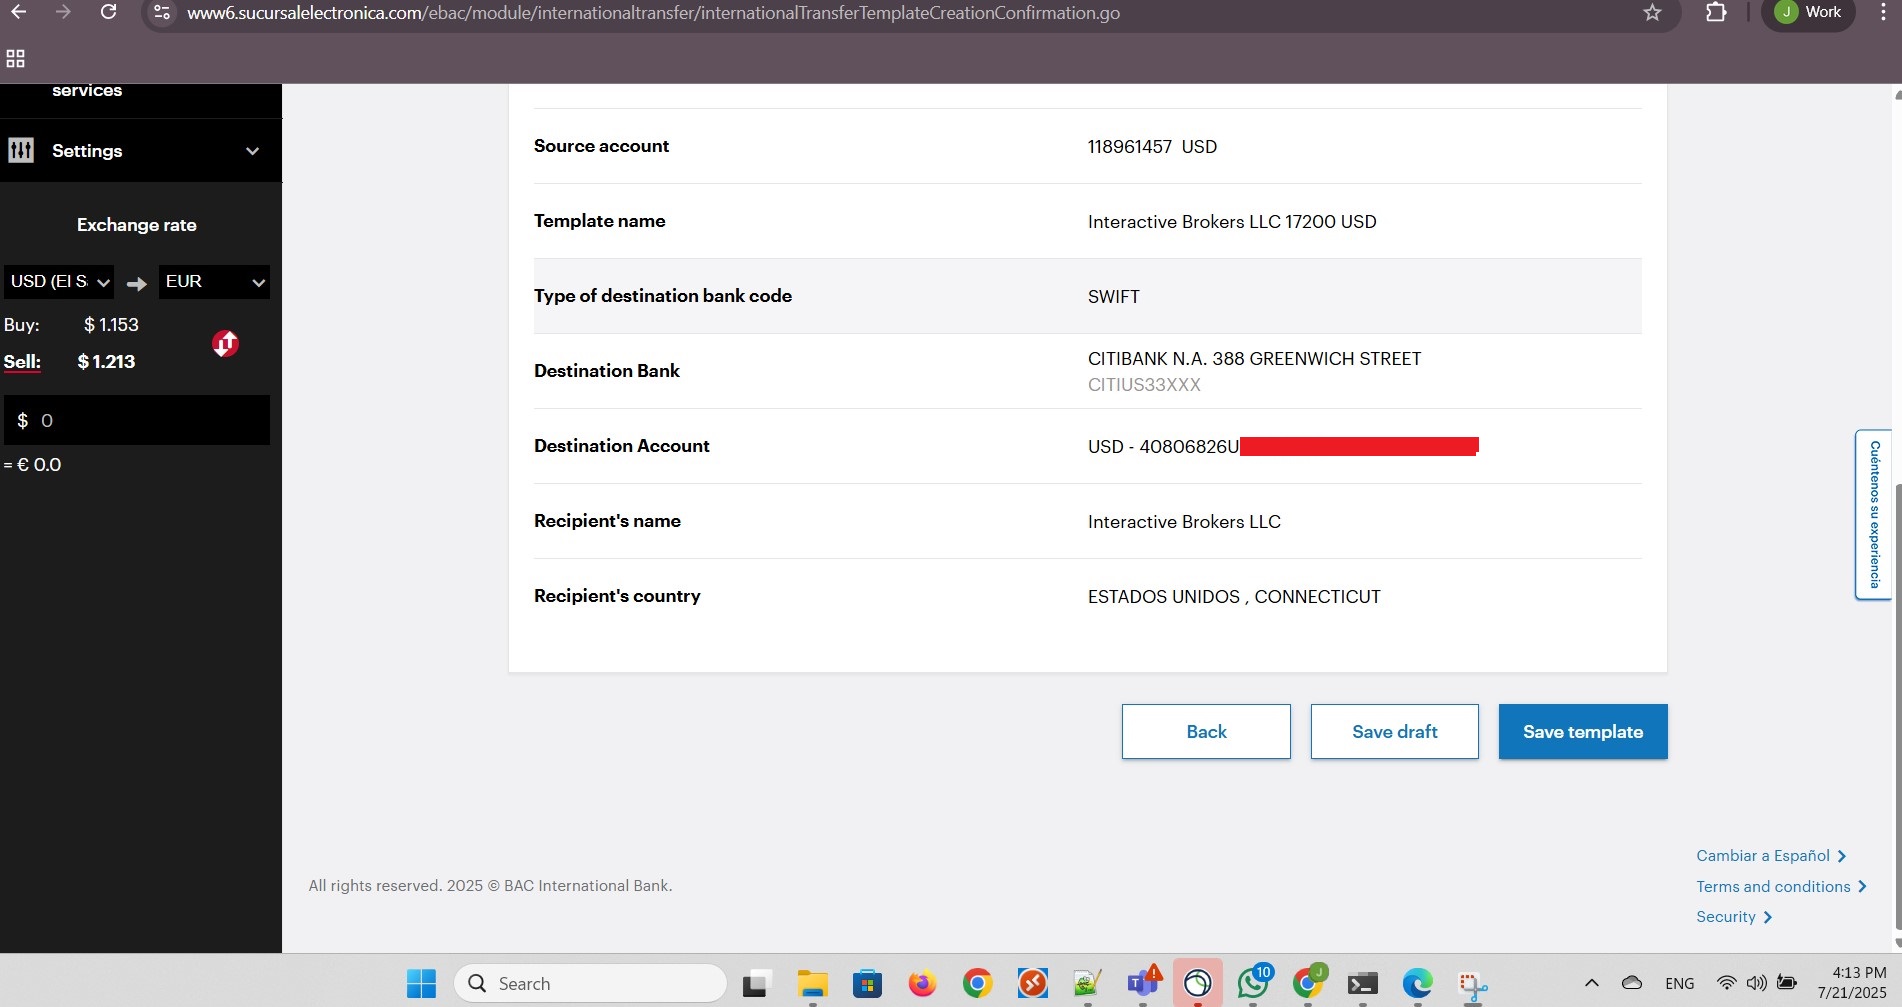Open the battery status tray icon
The width and height of the screenshot is (1902, 1007).
coord(1788,983)
